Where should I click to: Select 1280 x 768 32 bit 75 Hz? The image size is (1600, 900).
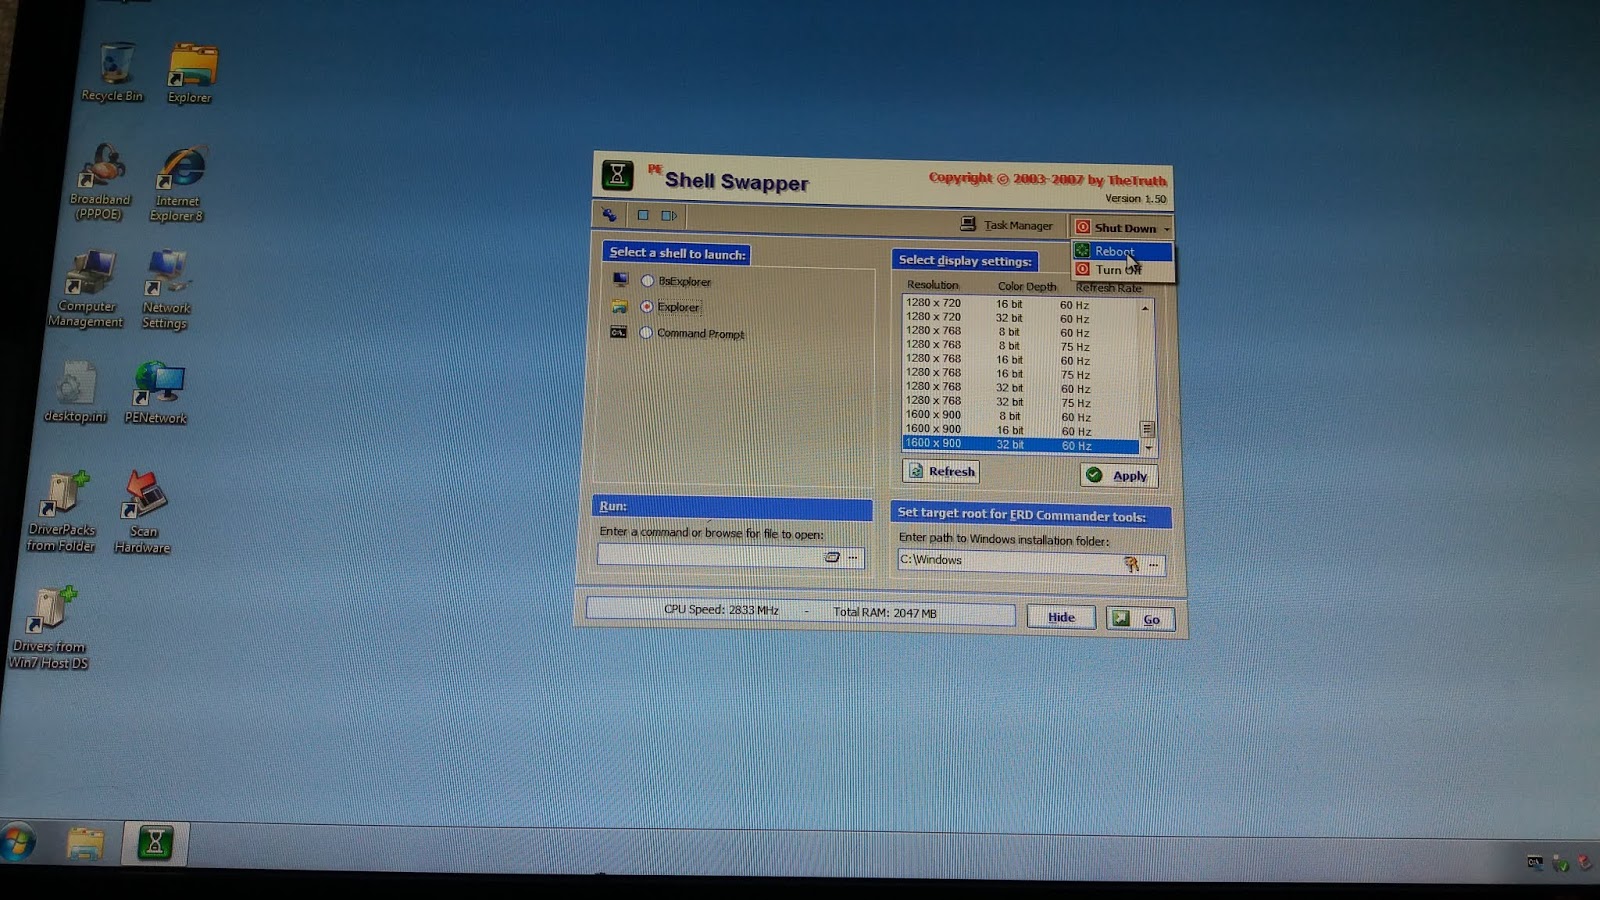[x=1020, y=402]
